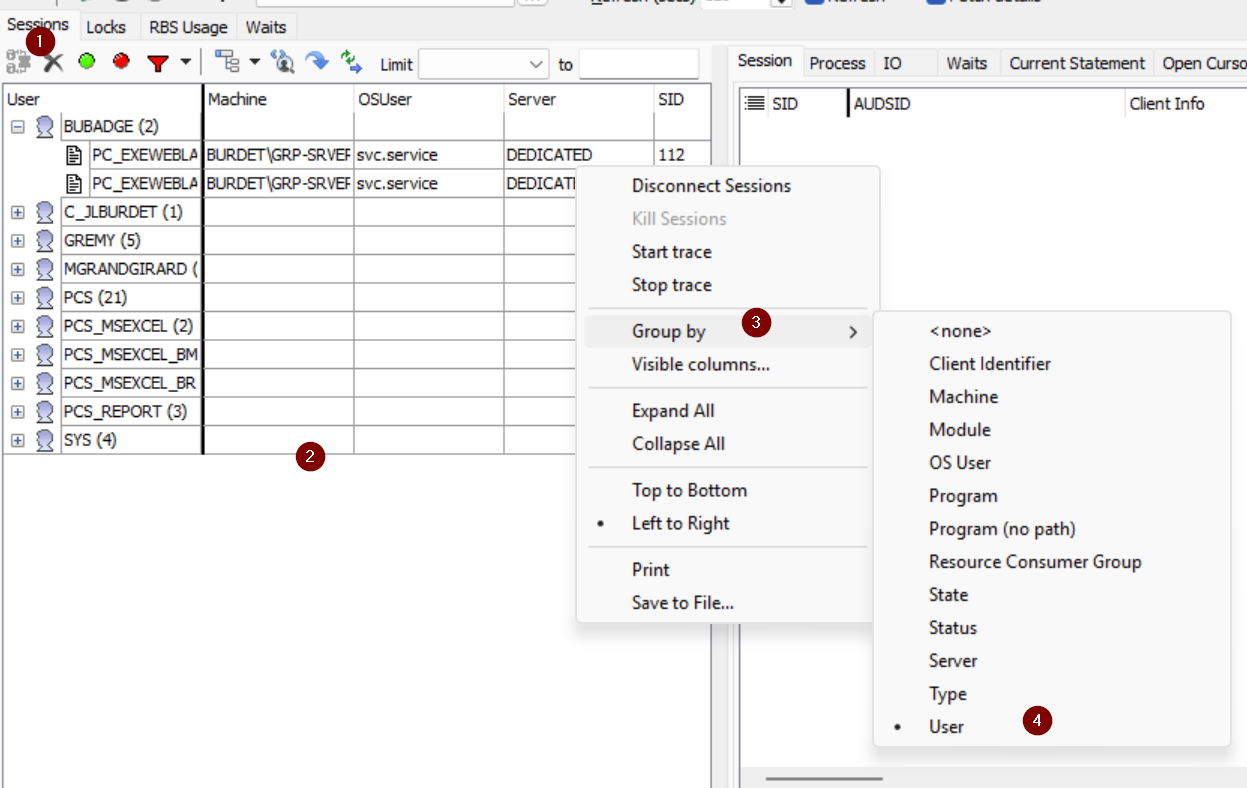Switch to the Locks tab
The height and width of the screenshot is (788, 1247).
106,27
